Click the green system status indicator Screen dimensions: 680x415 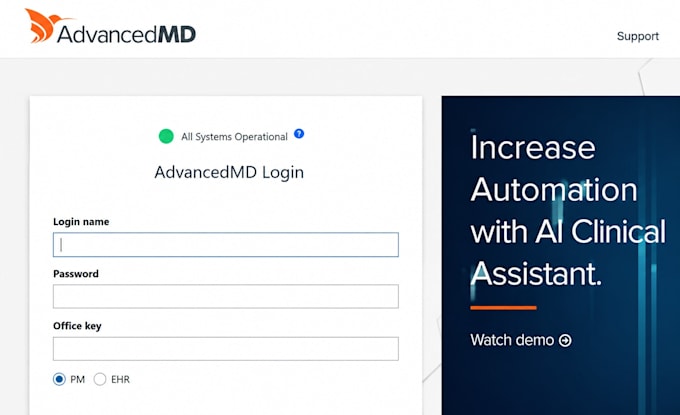tap(166, 136)
